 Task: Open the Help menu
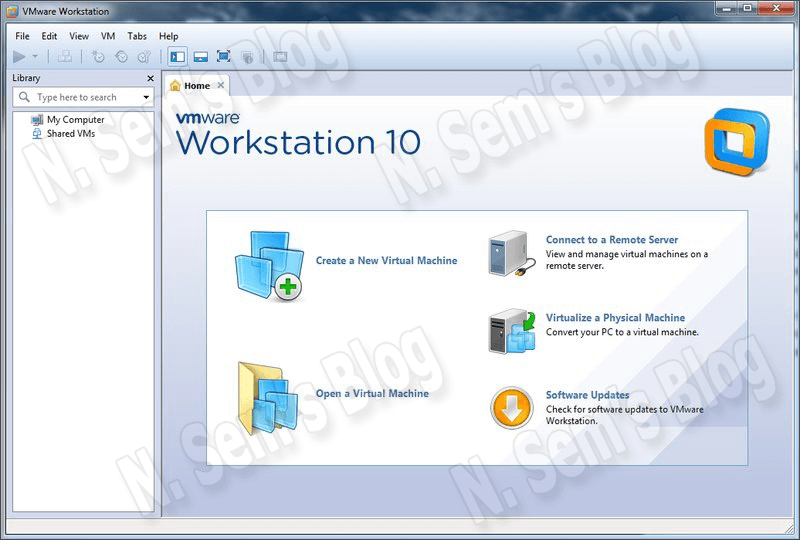coord(168,36)
